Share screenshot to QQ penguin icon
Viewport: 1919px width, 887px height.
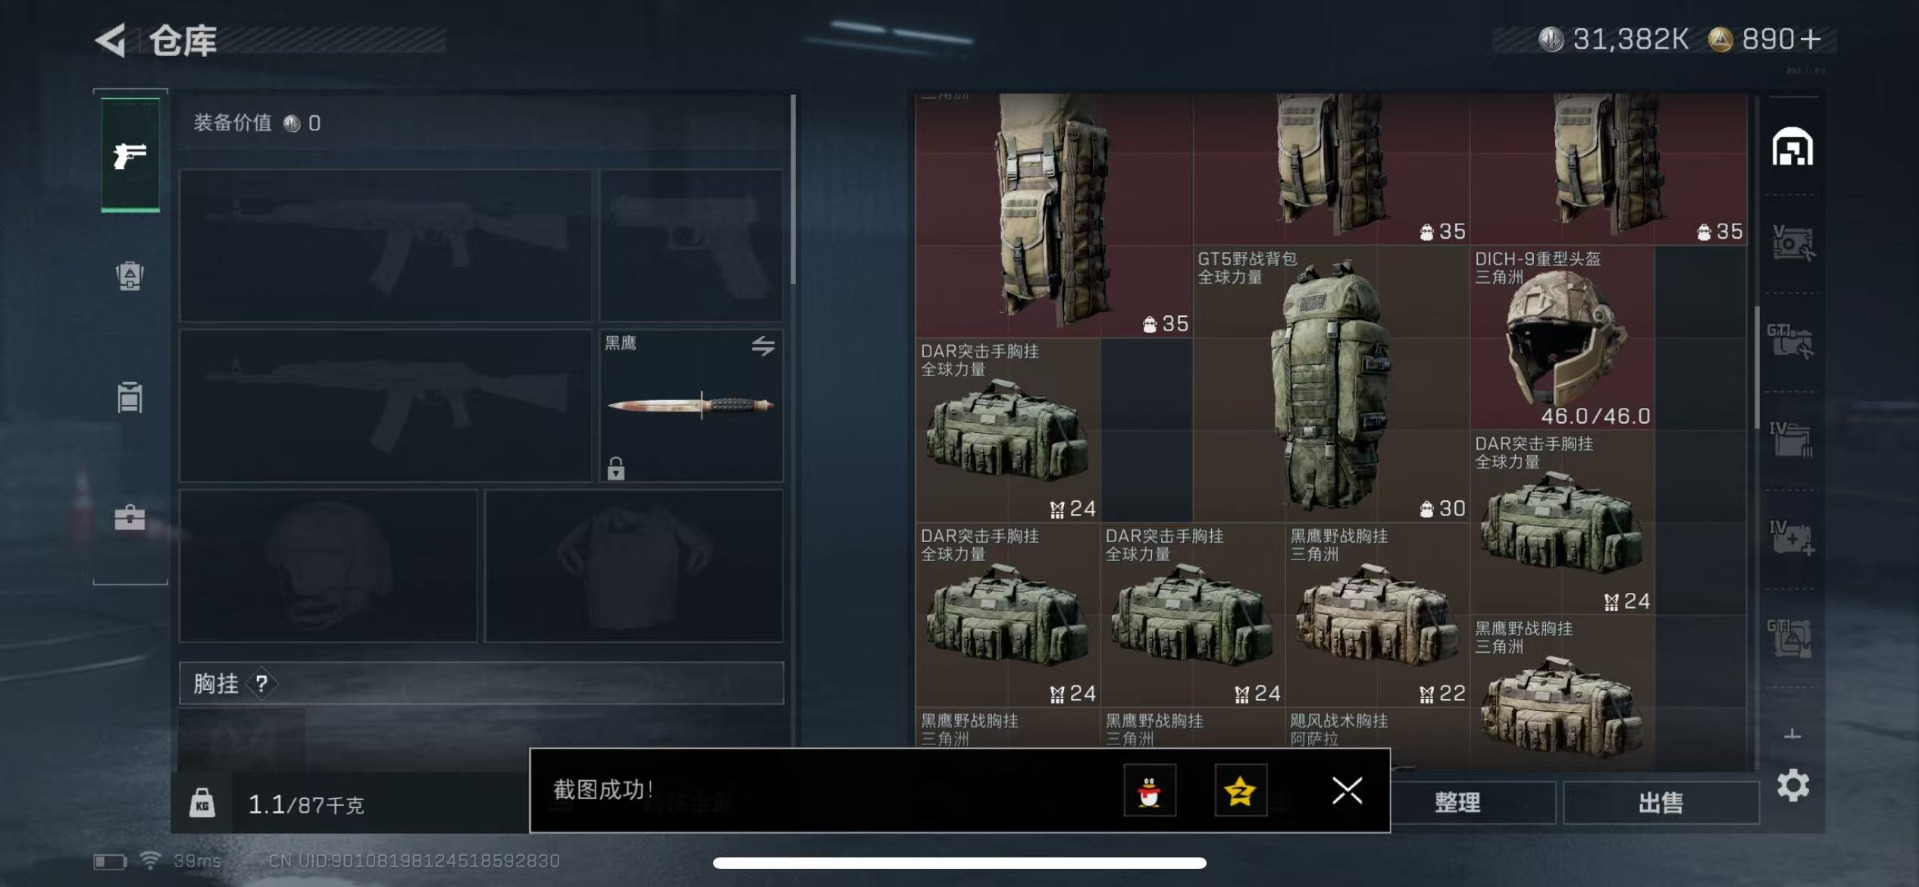1149,791
